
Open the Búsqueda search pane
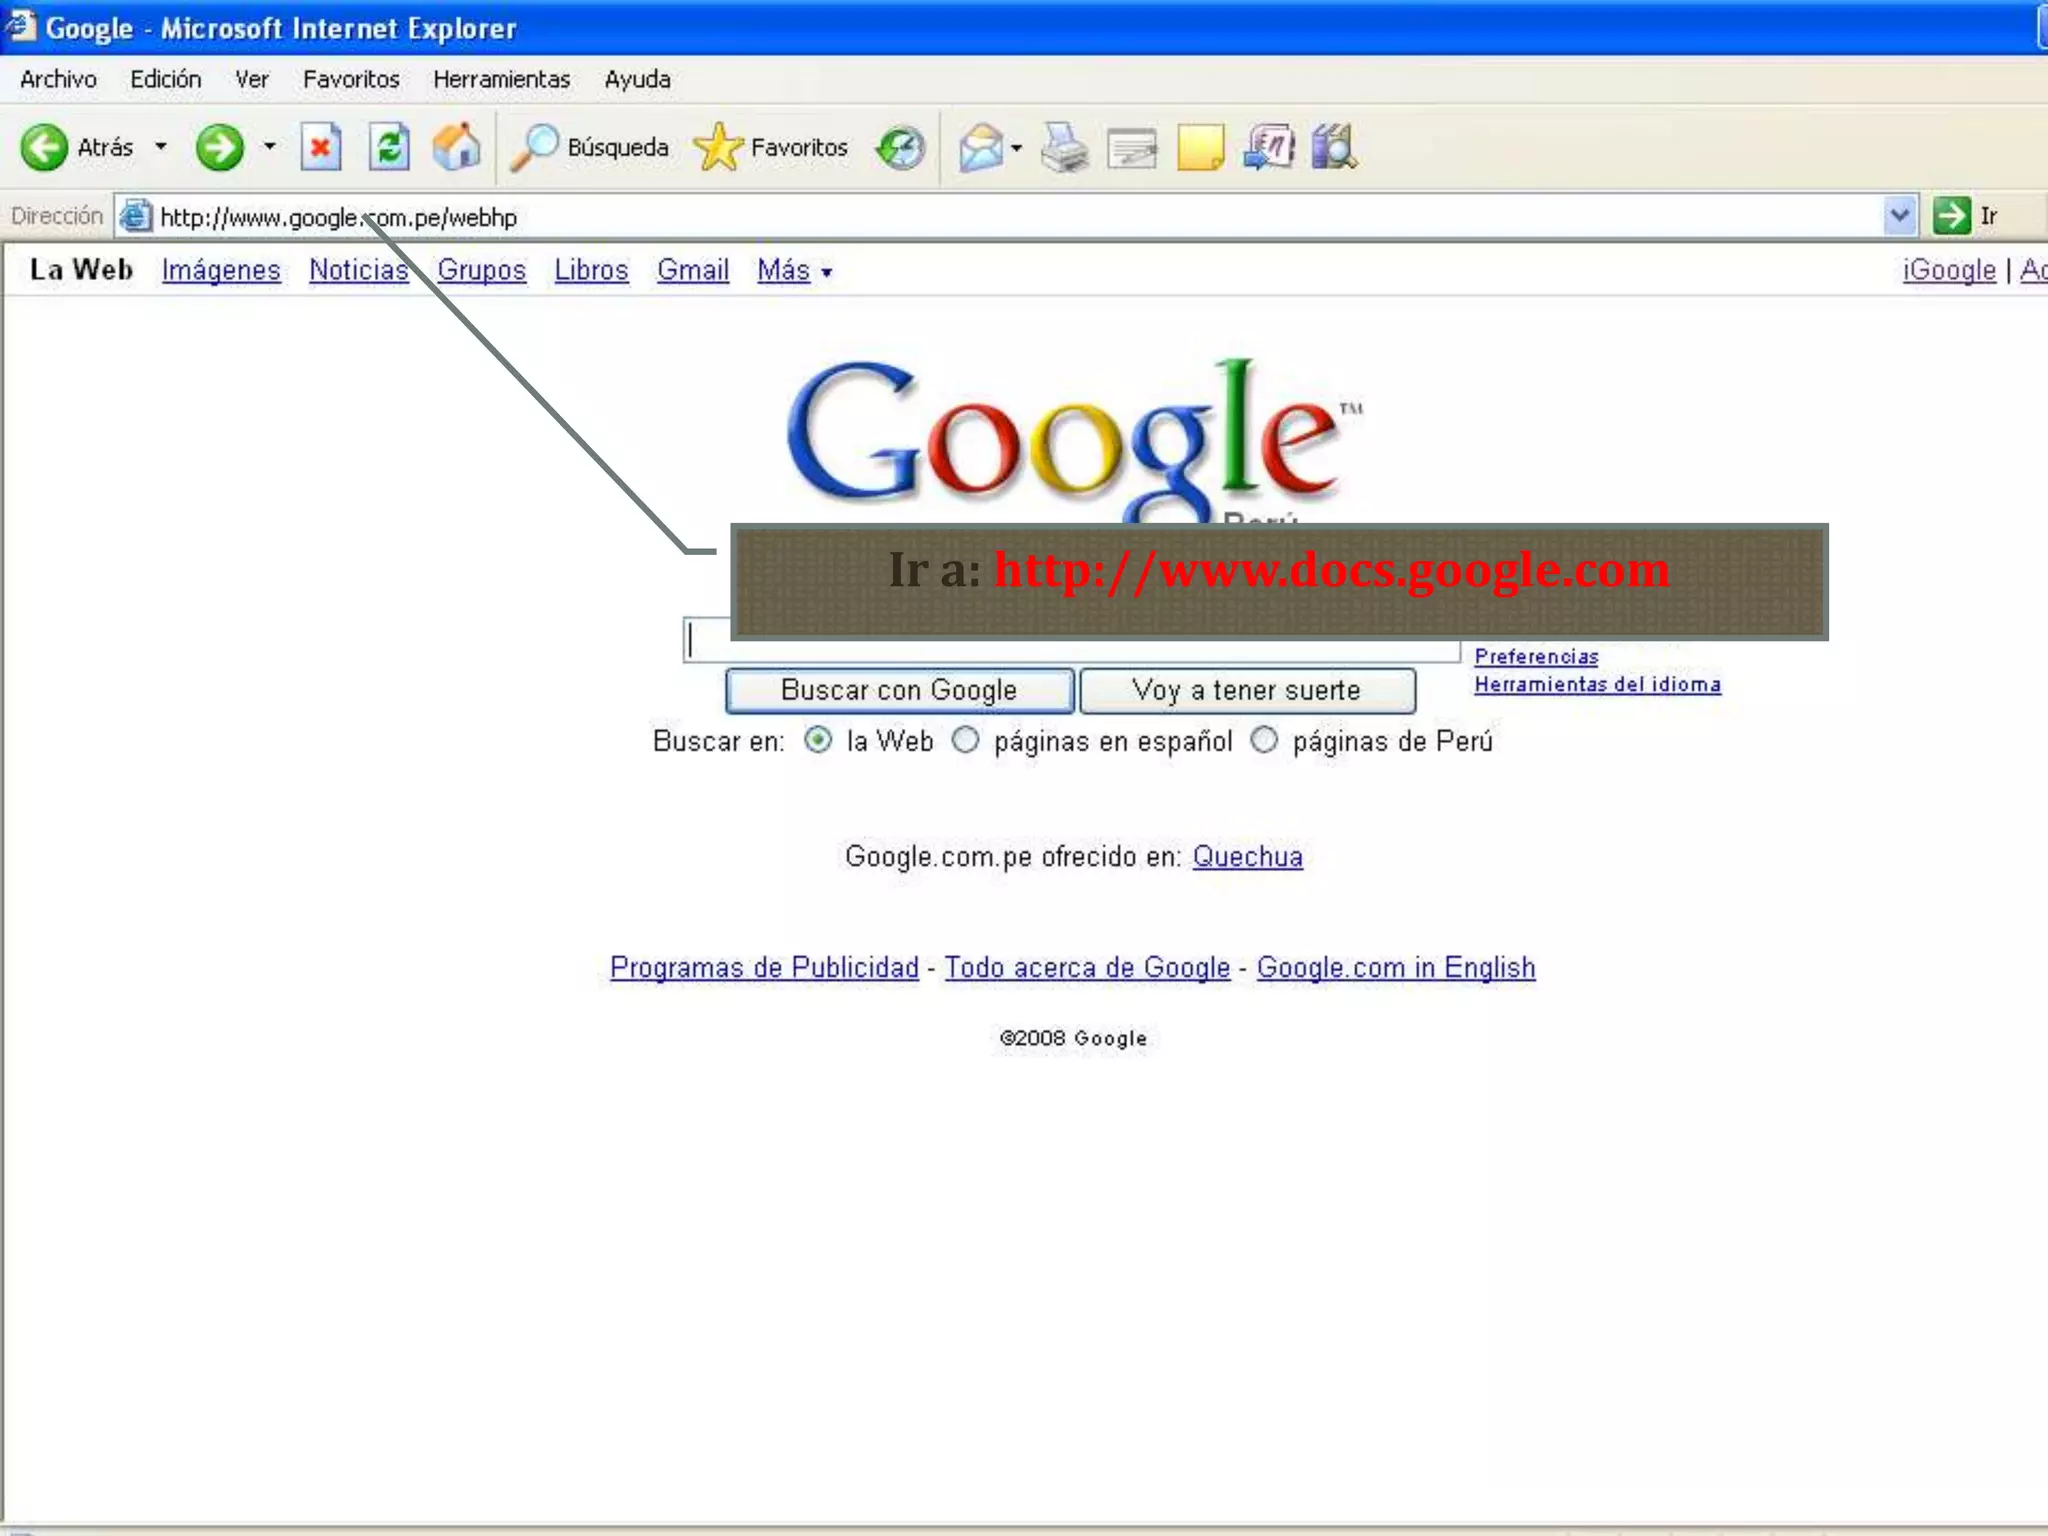coord(590,148)
